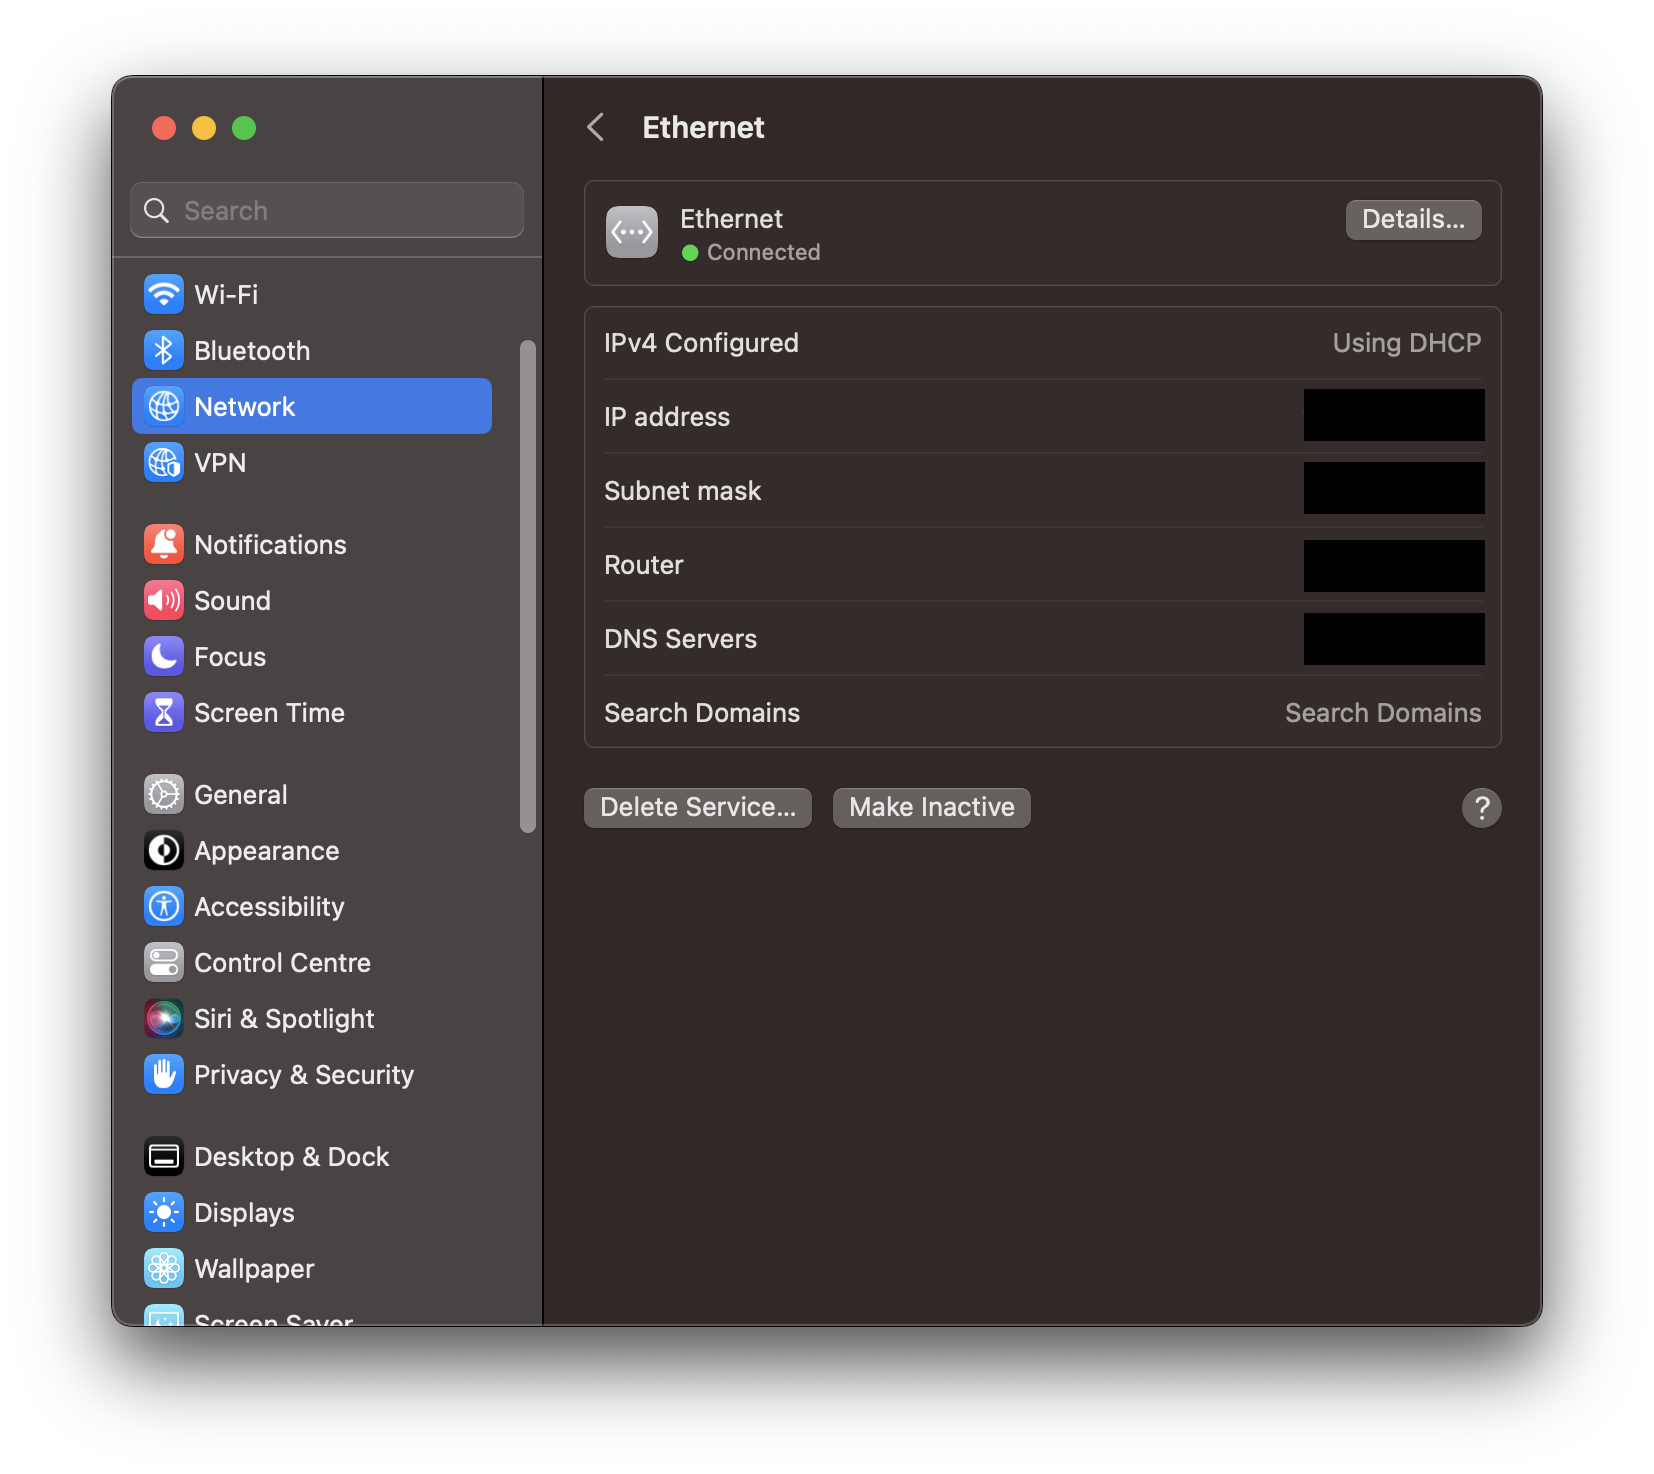Open Displays label in sidebar
1654x1474 pixels.
[244, 1212]
